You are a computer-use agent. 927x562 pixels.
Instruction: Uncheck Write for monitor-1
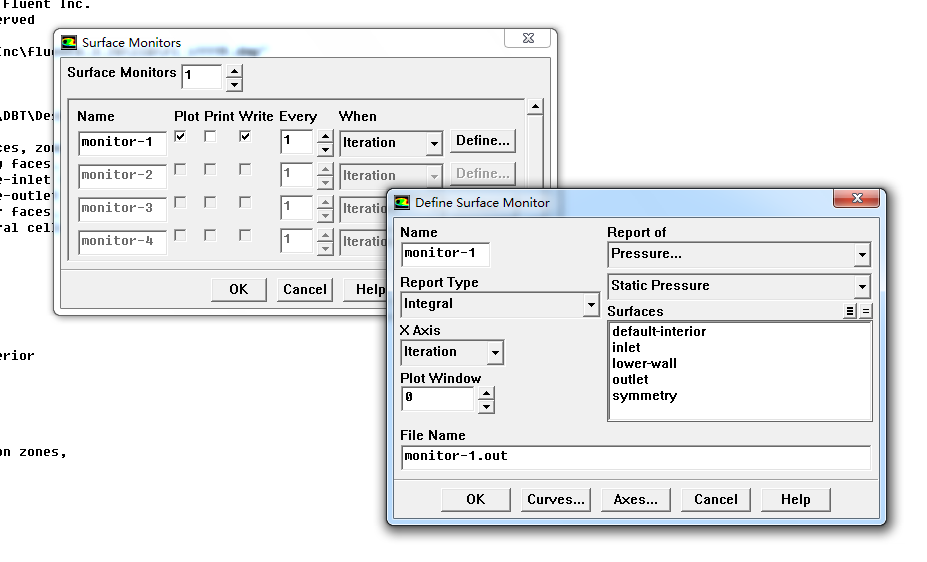point(245,137)
